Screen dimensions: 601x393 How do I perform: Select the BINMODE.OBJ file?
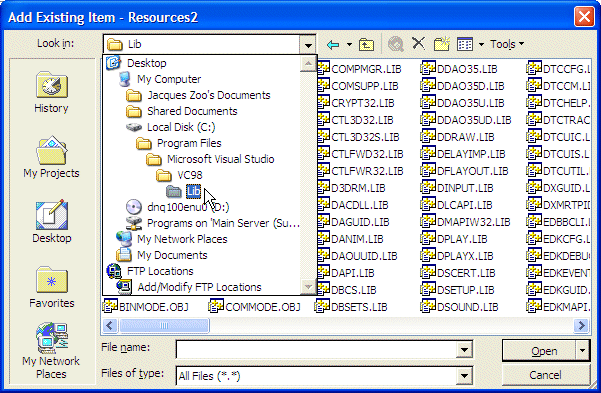click(x=146, y=307)
